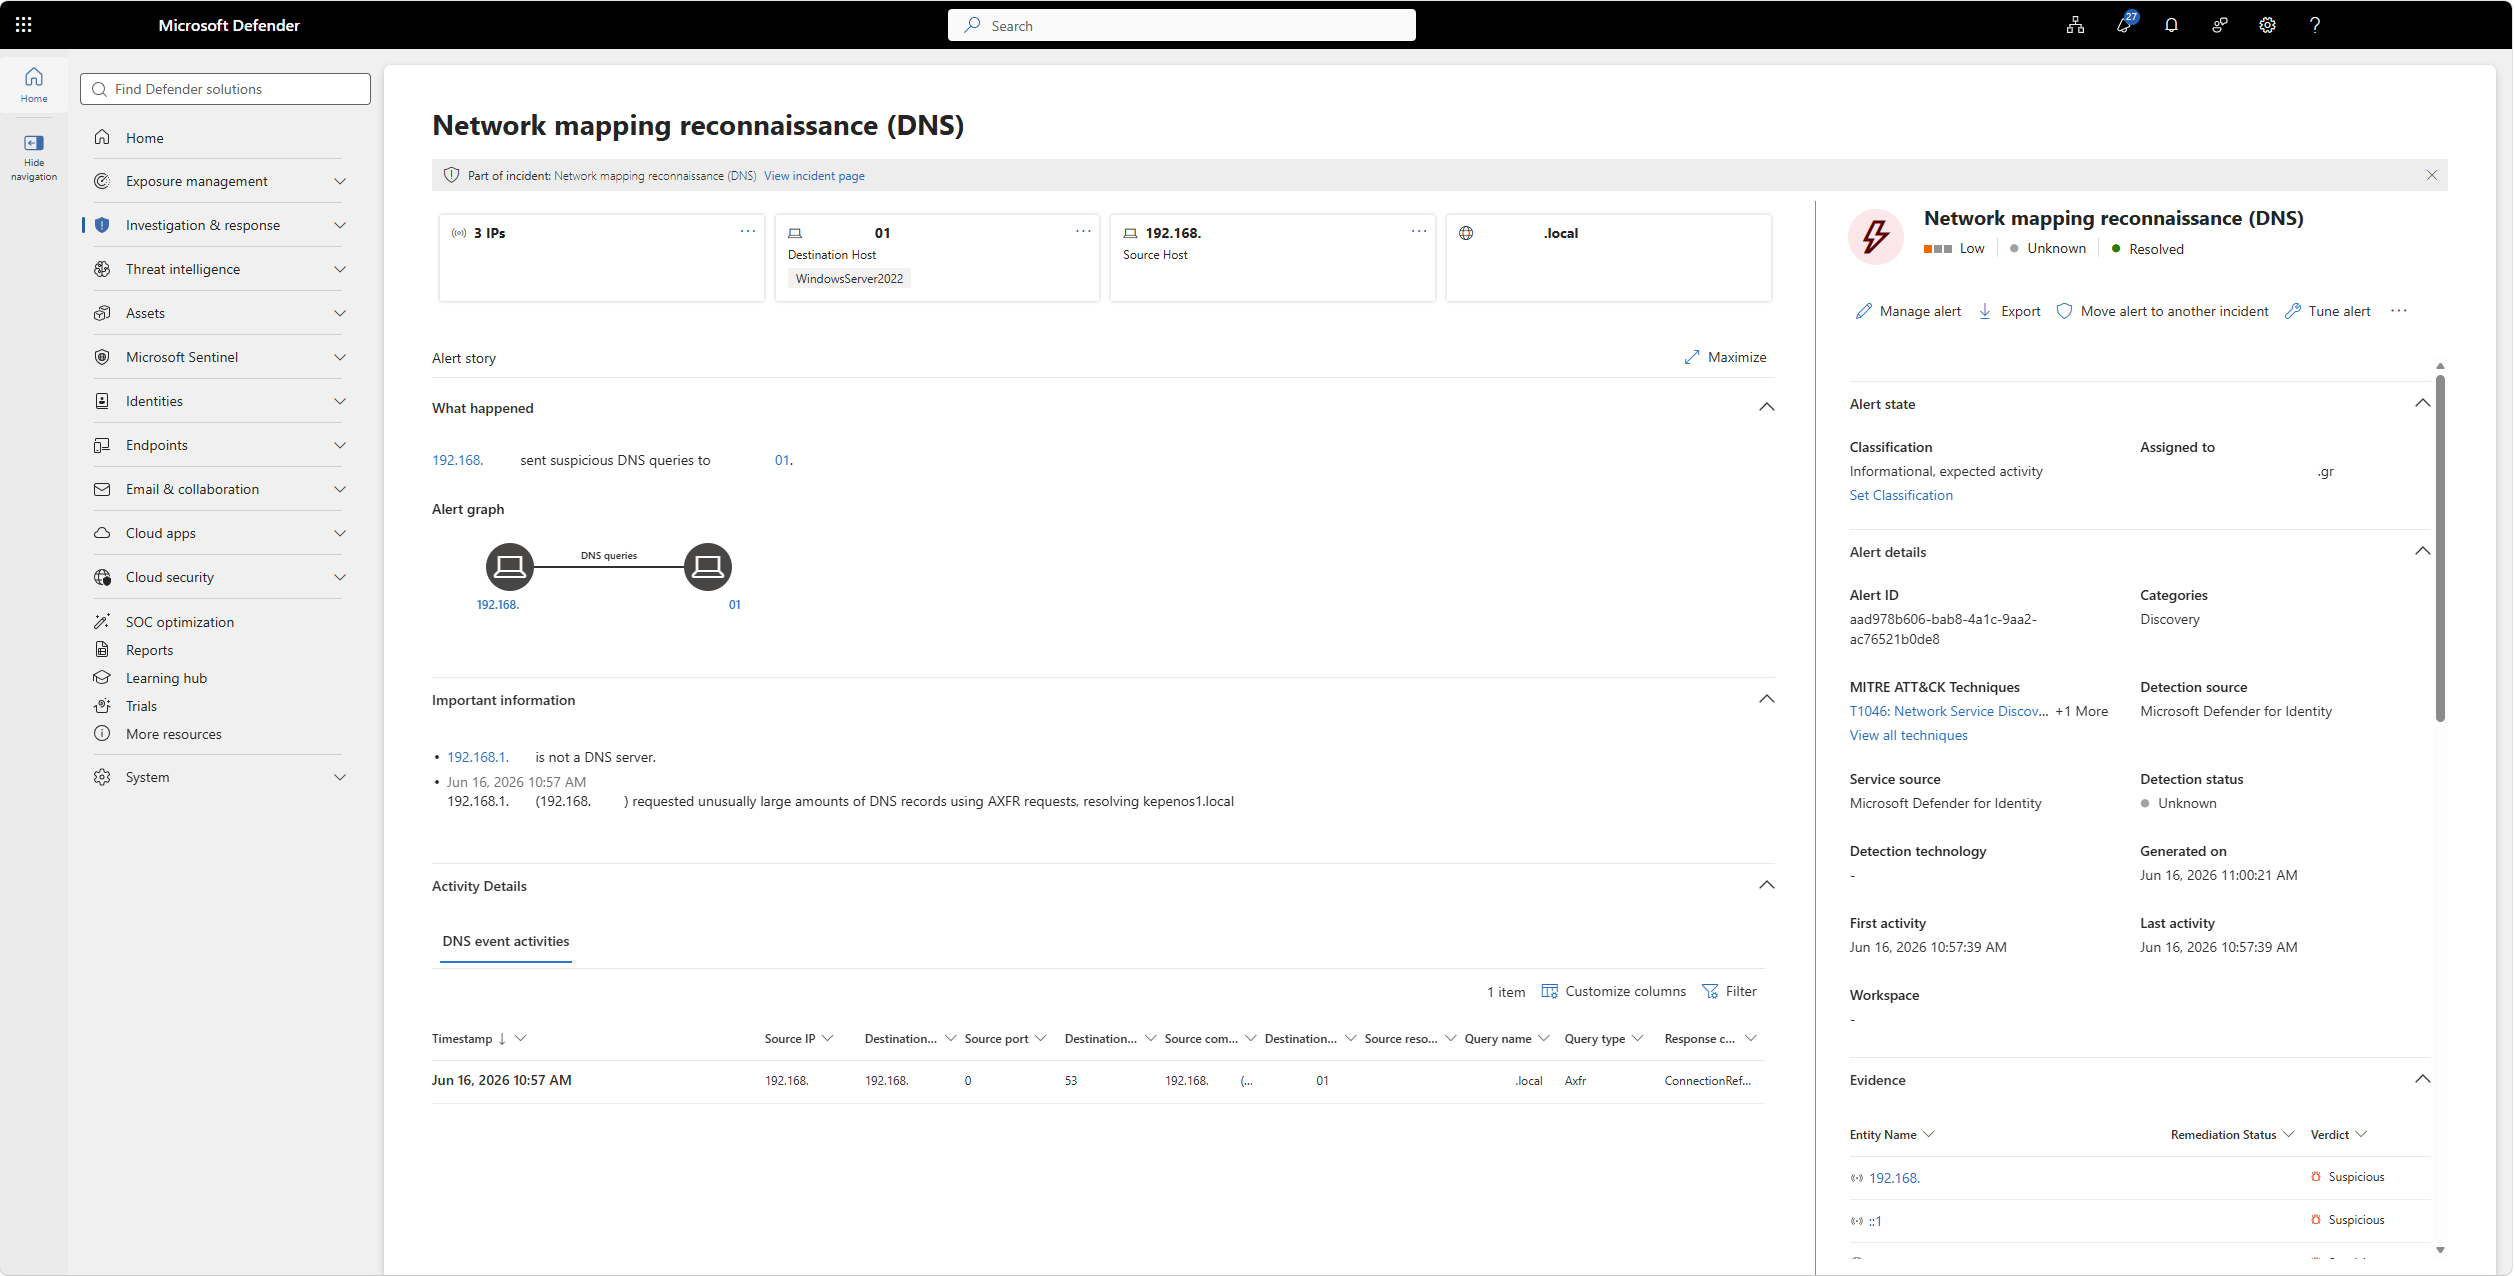The image size is (2515, 1276).
Task: Click the Cloud security icon
Action: coord(102,577)
